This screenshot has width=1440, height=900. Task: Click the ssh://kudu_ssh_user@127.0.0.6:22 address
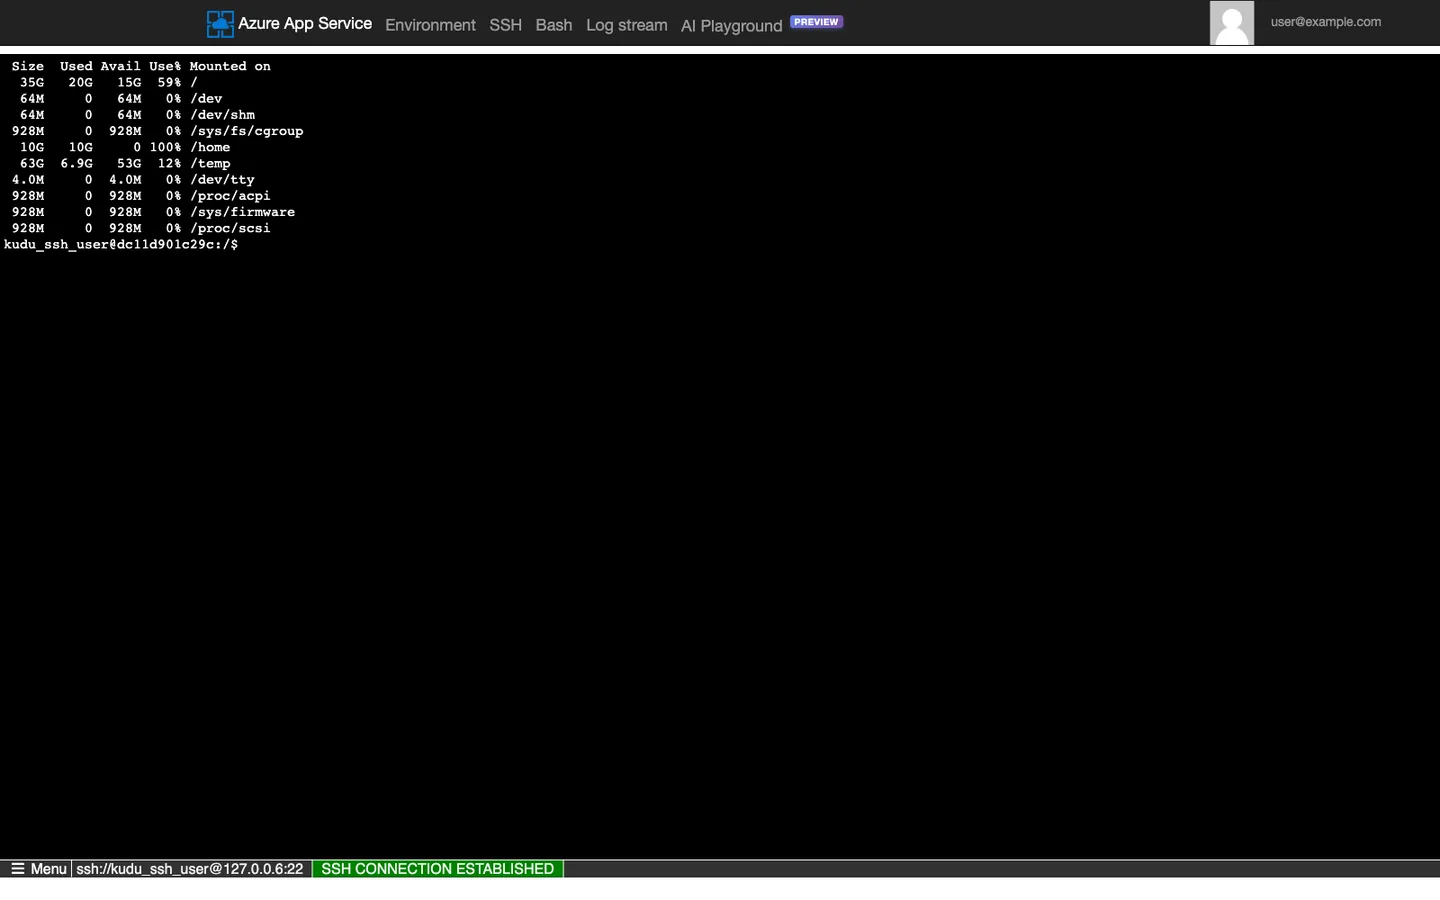190,869
